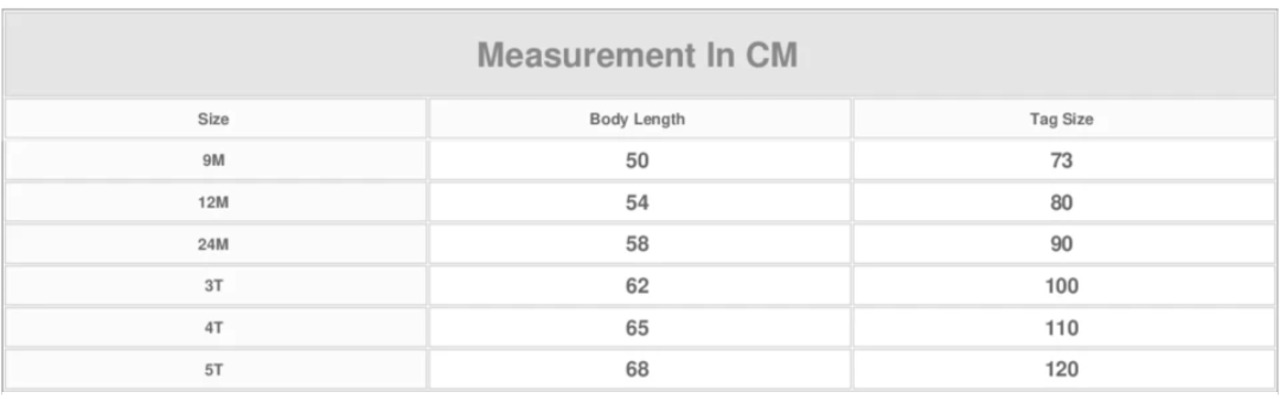The image size is (1280, 399).
Task: Select body length value 54
Action: 637,203
